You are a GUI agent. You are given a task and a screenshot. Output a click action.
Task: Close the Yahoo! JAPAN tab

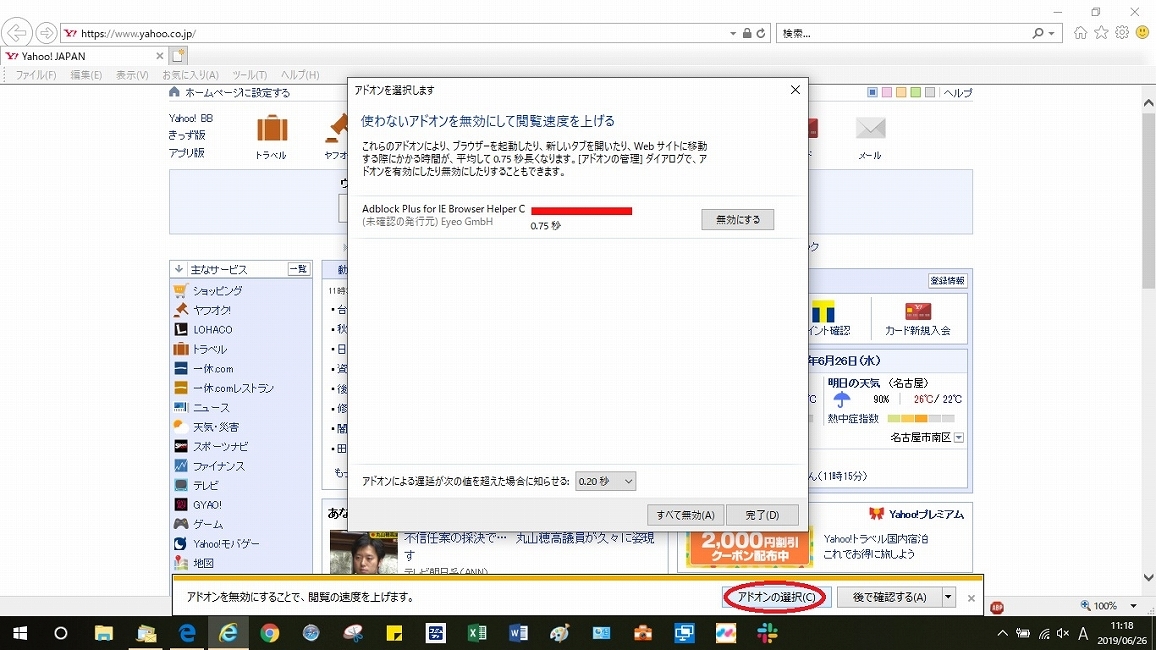(x=159, y=56)
